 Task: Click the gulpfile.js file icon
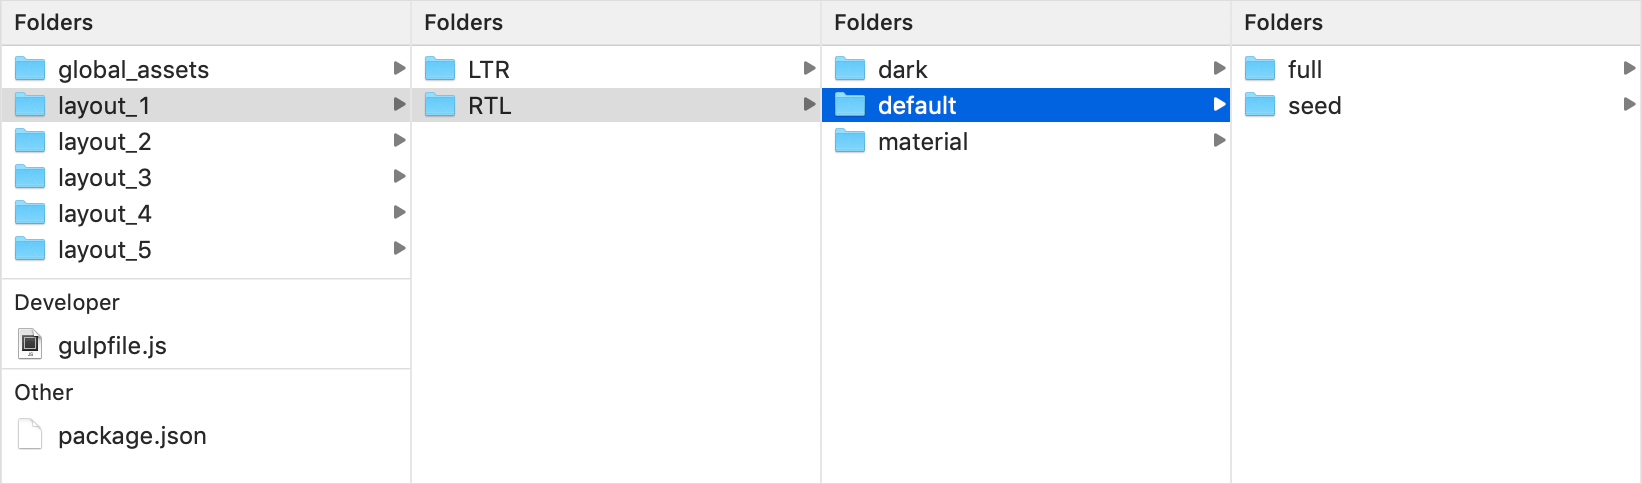(31, 344)
